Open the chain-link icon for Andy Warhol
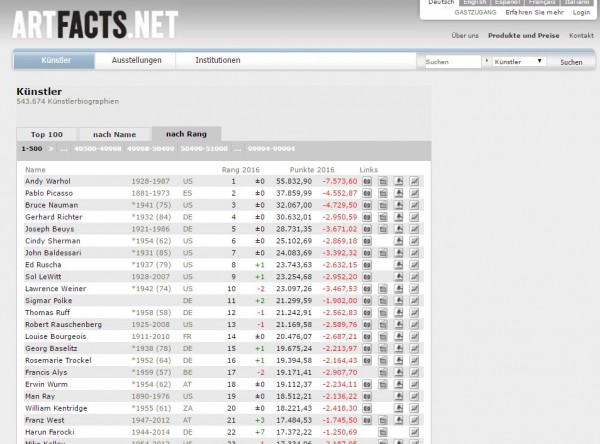The image size is (600, 444). pyautogui.click(x=367, y=181)
